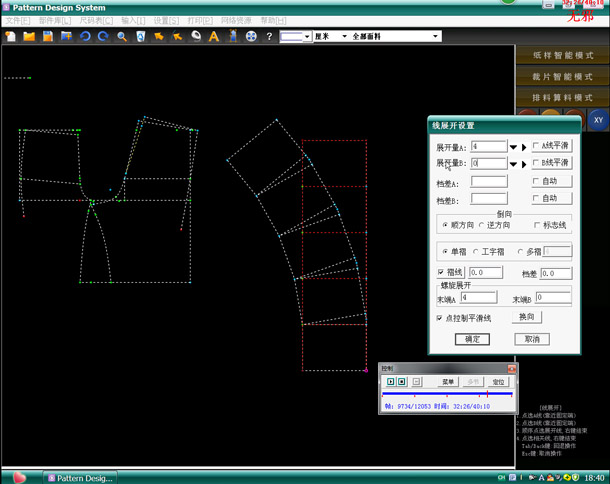Open the 输入[I] menu
Viewport: 610px width, 484px height.
point(133,20)
